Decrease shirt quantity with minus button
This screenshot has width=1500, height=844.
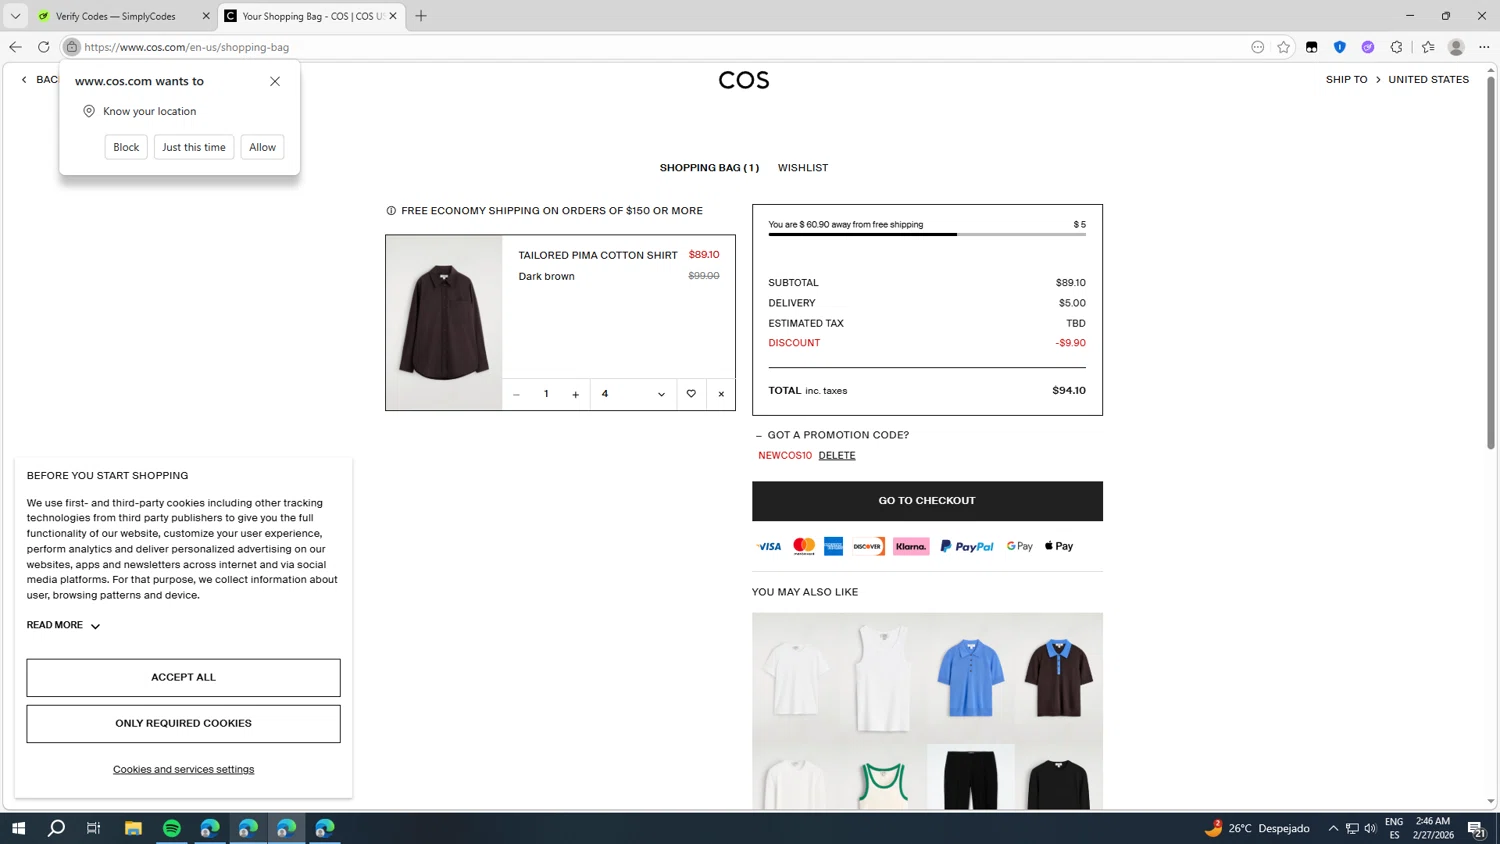[516, 395]
